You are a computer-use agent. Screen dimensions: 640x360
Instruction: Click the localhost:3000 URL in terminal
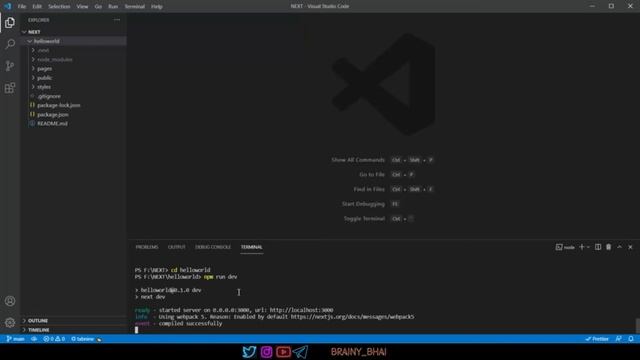coord(301,310)
